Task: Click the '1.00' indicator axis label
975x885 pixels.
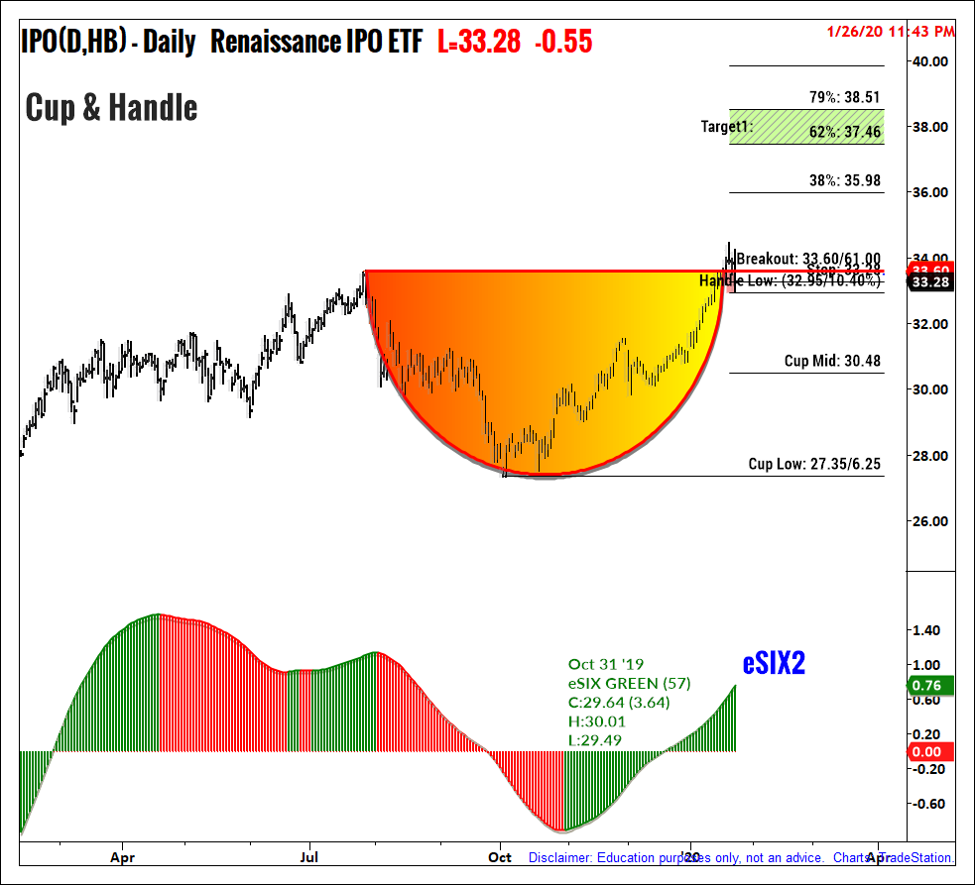Action: (x=926, y=665)
